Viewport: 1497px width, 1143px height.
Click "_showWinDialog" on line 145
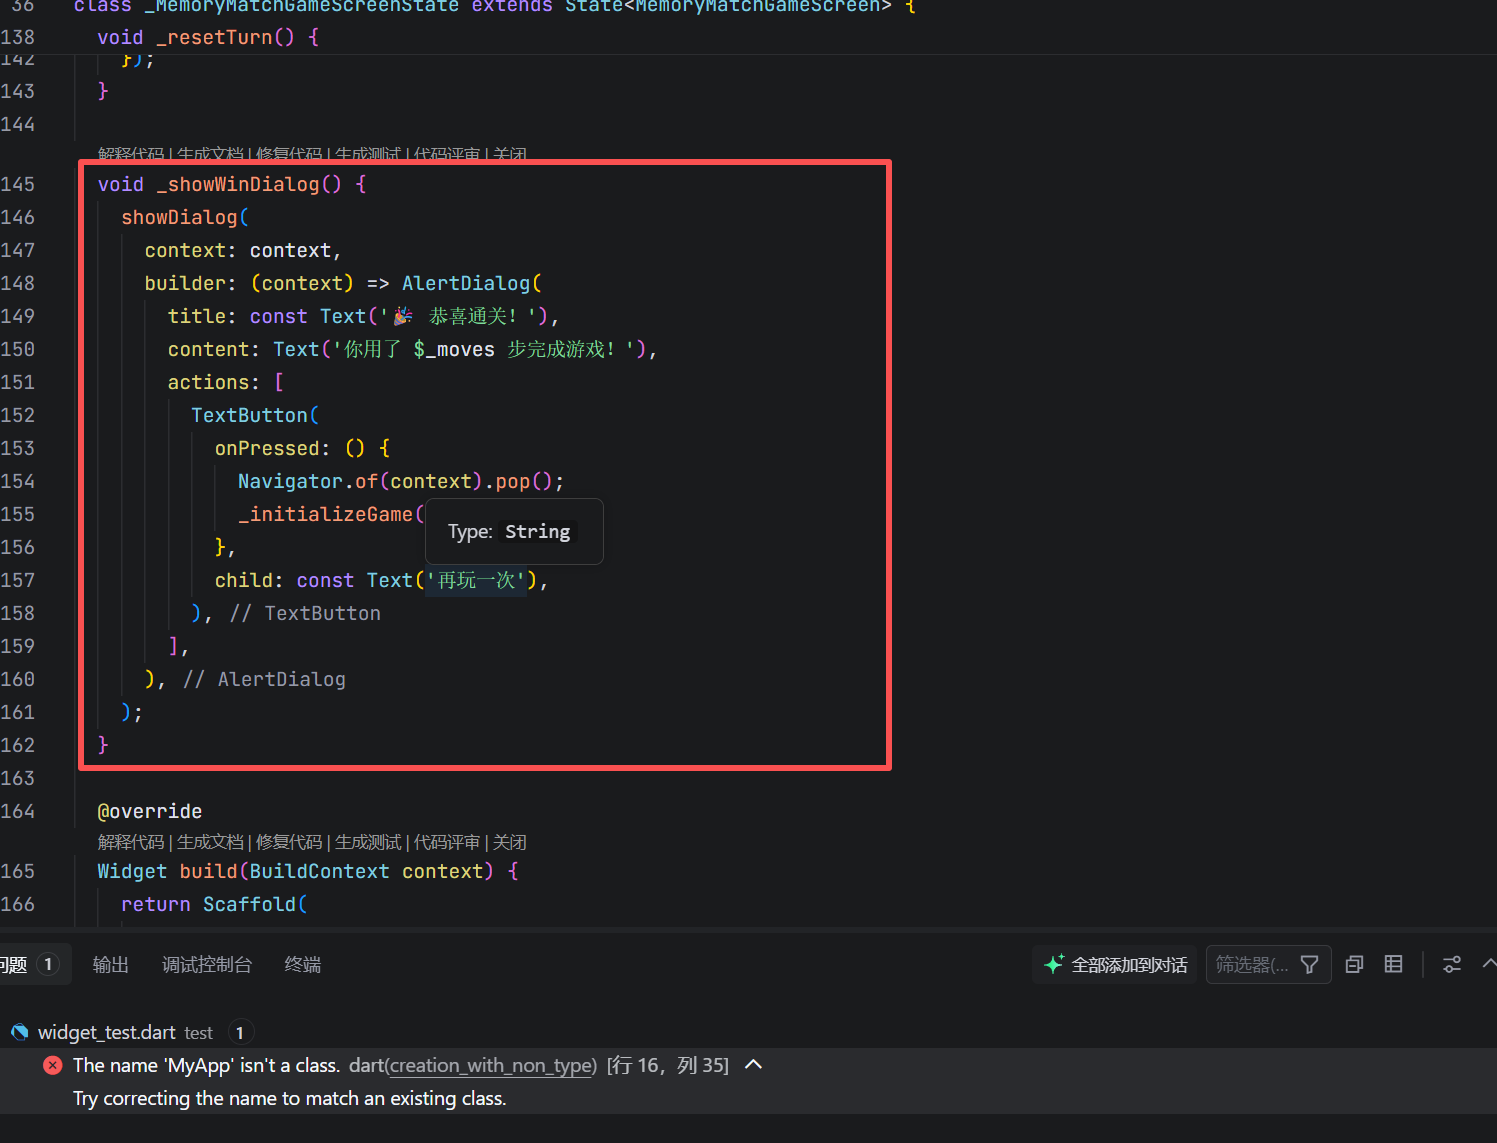coord(238,184)
